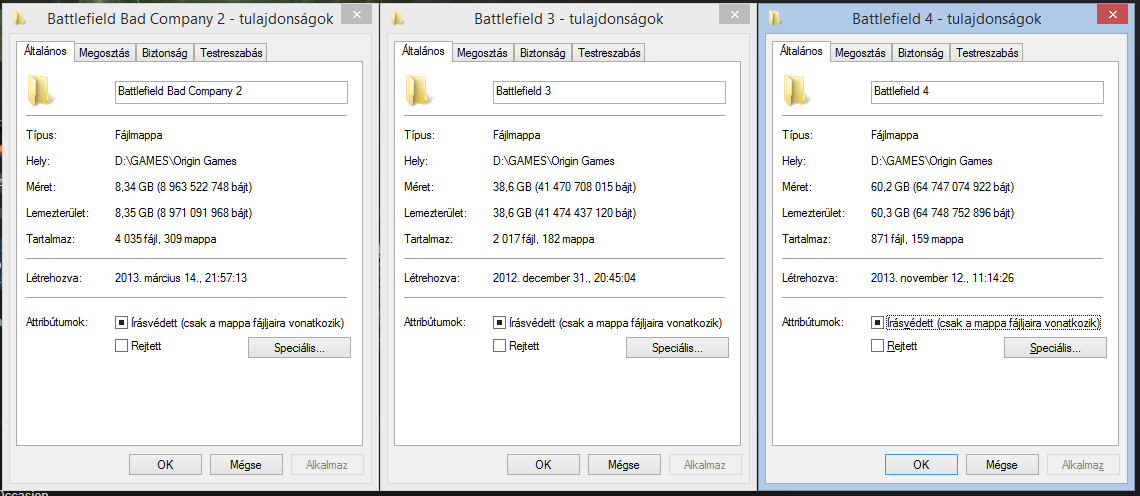The height and width of the screenshot is (496, 1140).
Task: Confirm with OK in Battlefield 3 window
Action: [x=543, y=464]
